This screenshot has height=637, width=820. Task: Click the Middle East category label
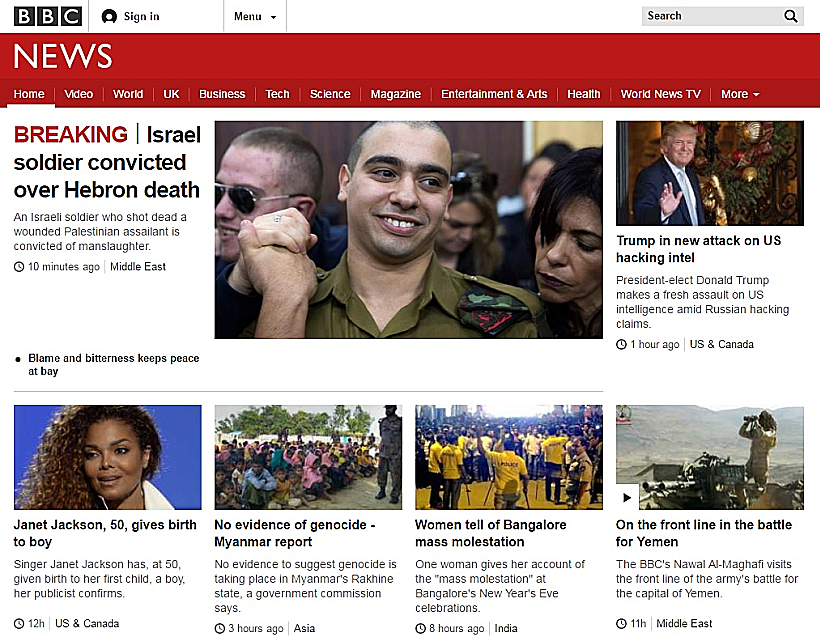tap(137, 266)
